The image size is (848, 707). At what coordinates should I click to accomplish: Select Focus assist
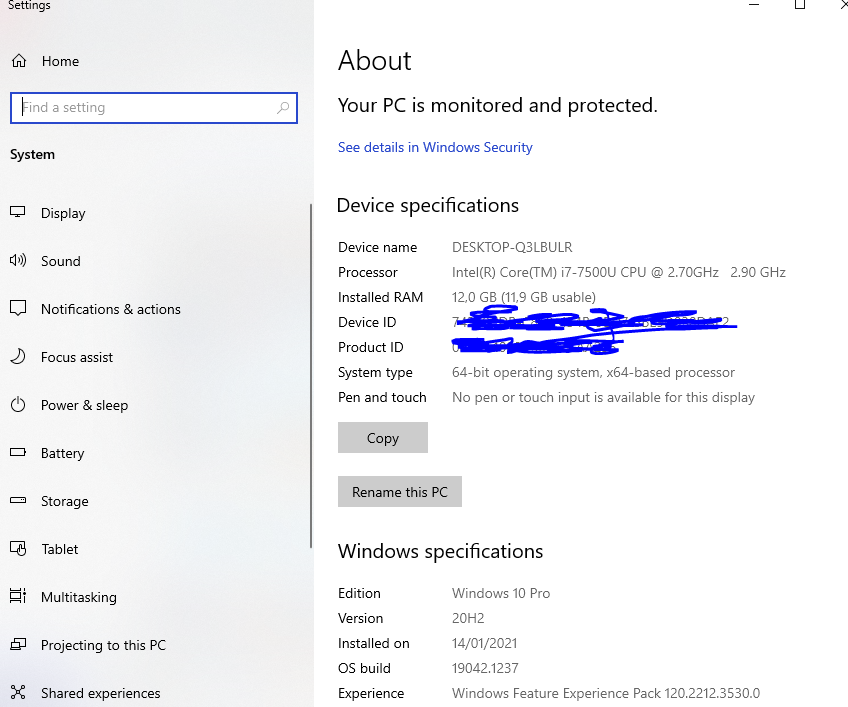tap(77, 357)
